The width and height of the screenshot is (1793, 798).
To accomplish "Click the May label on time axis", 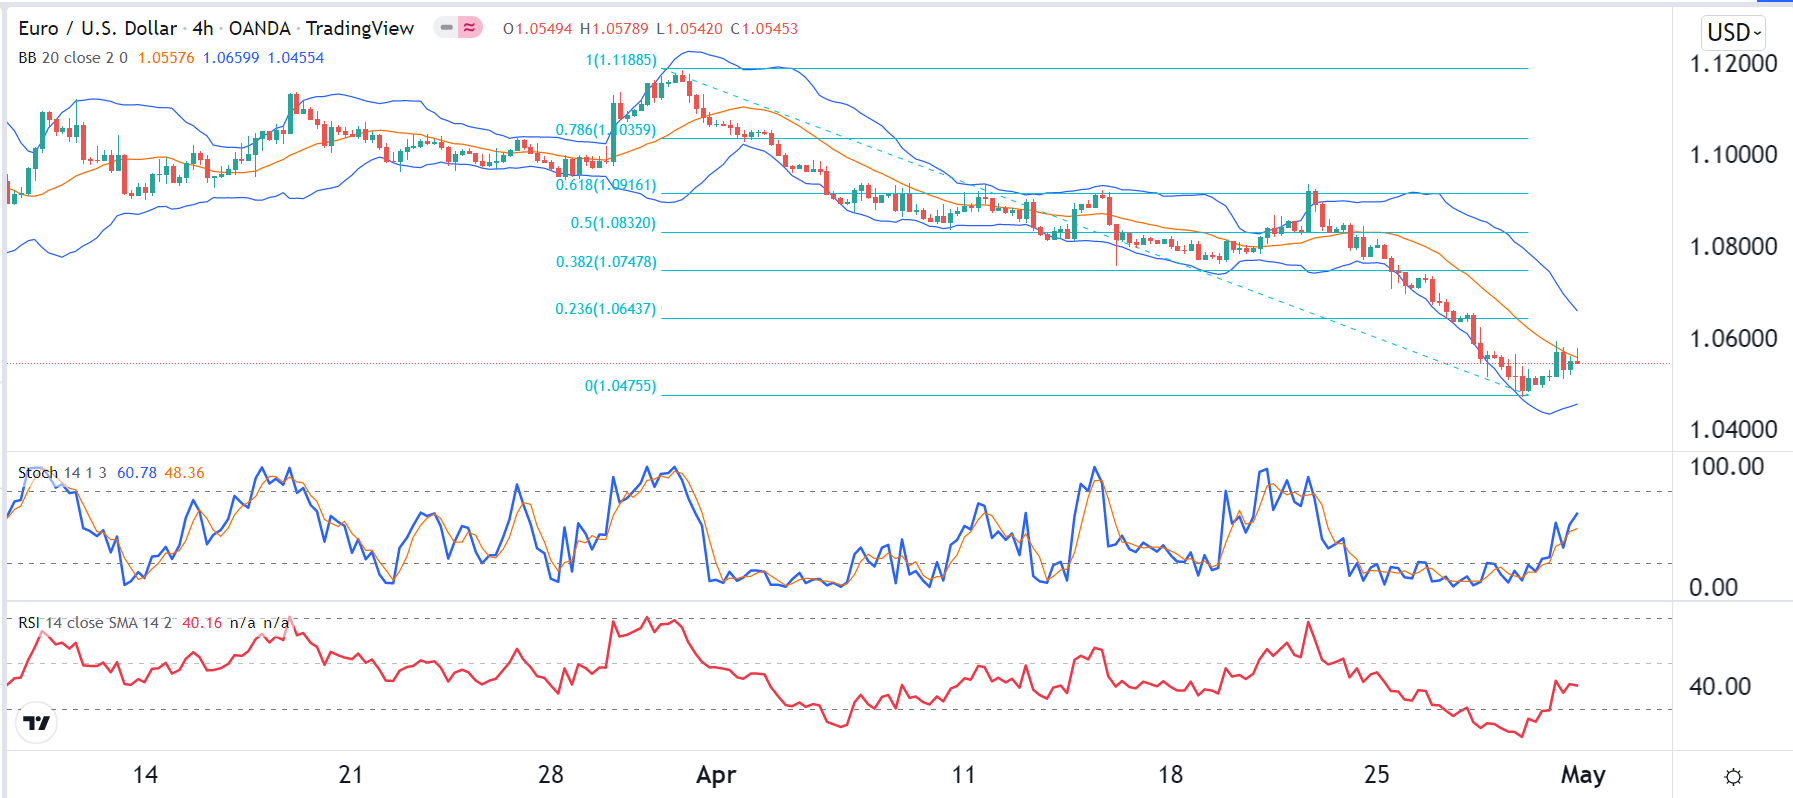I will [1583, 775].
